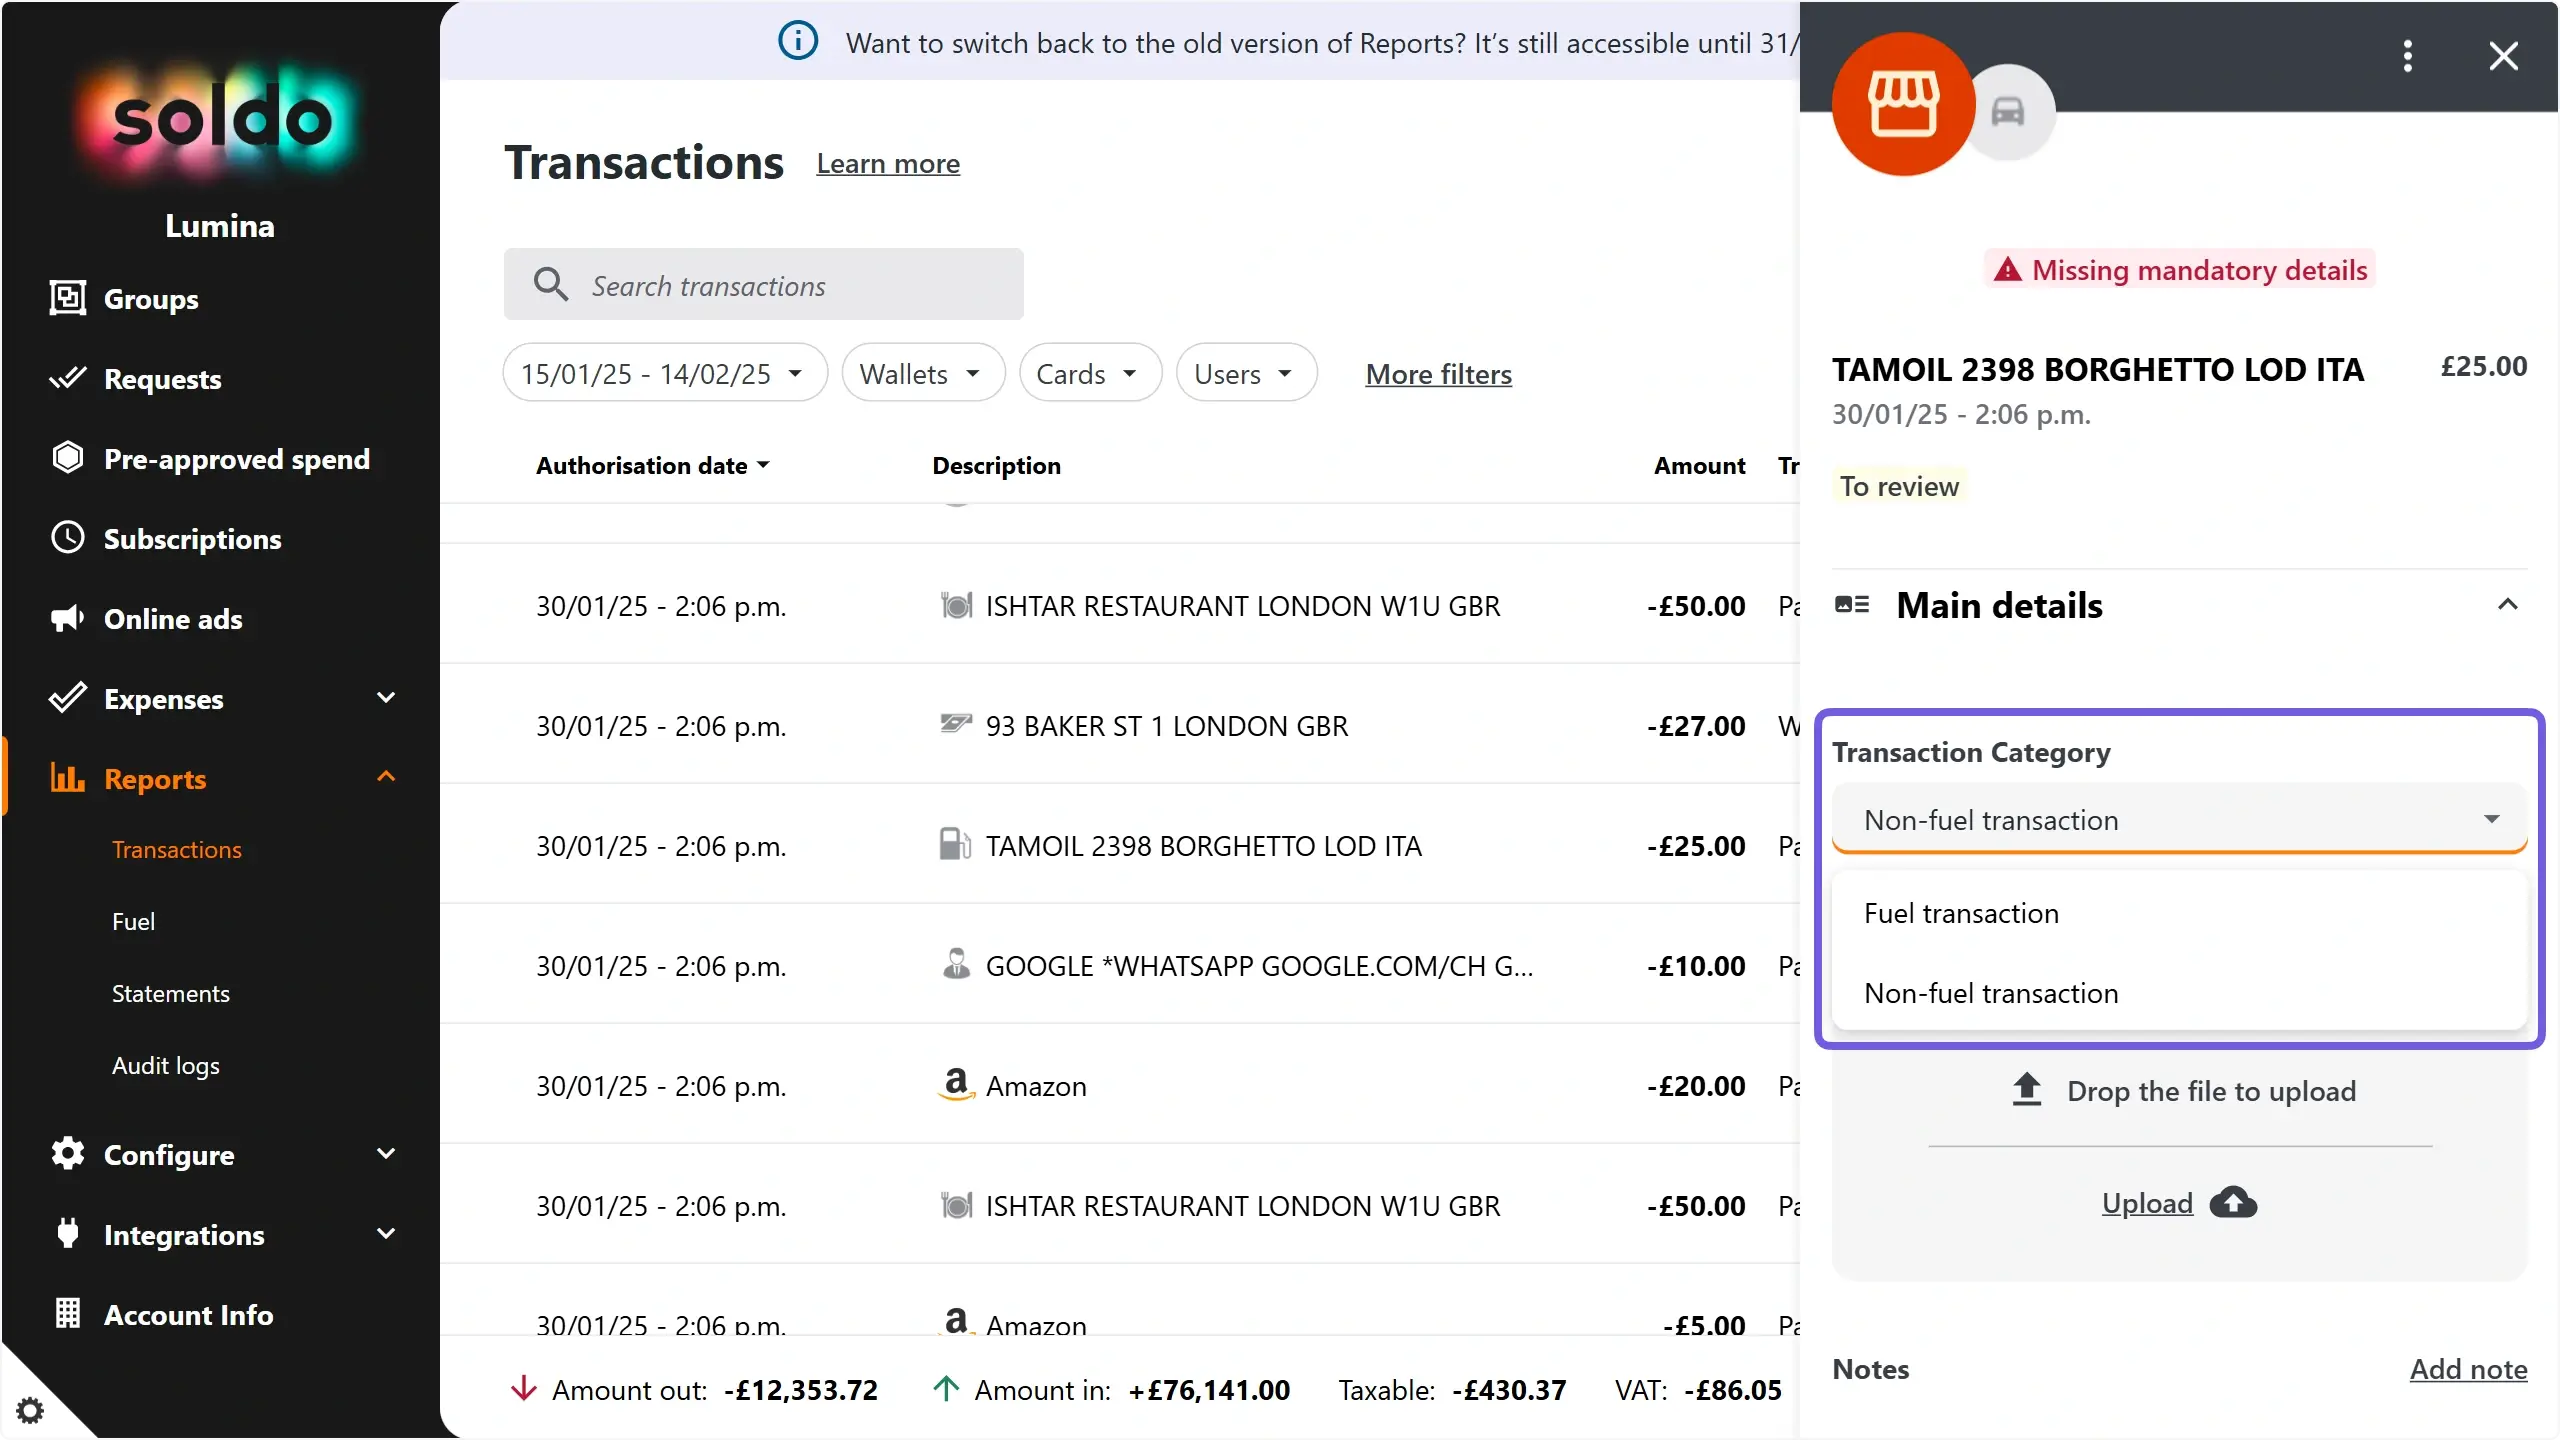Click the gear icon at bottom-left corner

coord(30,1410)
